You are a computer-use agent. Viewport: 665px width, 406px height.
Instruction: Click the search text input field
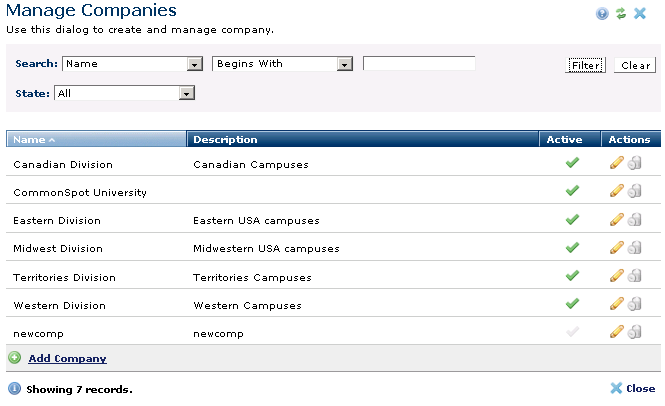pos(418,64)
